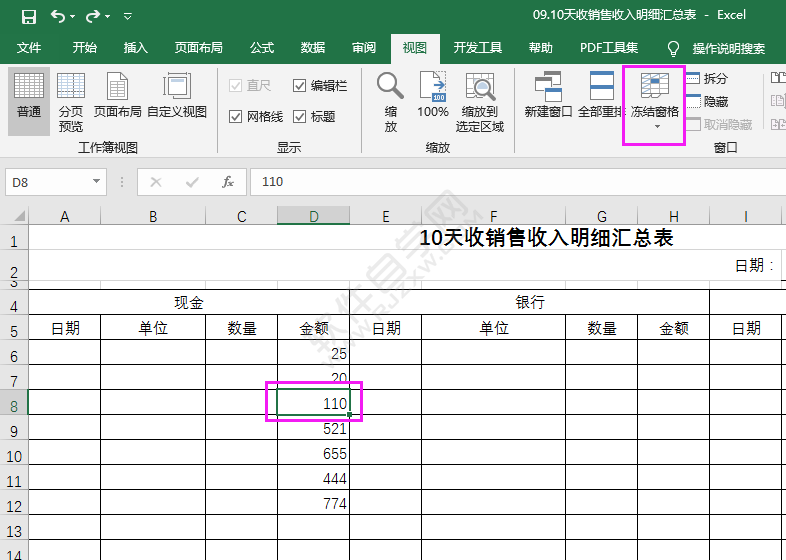Viewport: 786px width, 560px height.
Task: Open Customize Quick Access Toolbar dropdown
Action: (x=128, y=17)
